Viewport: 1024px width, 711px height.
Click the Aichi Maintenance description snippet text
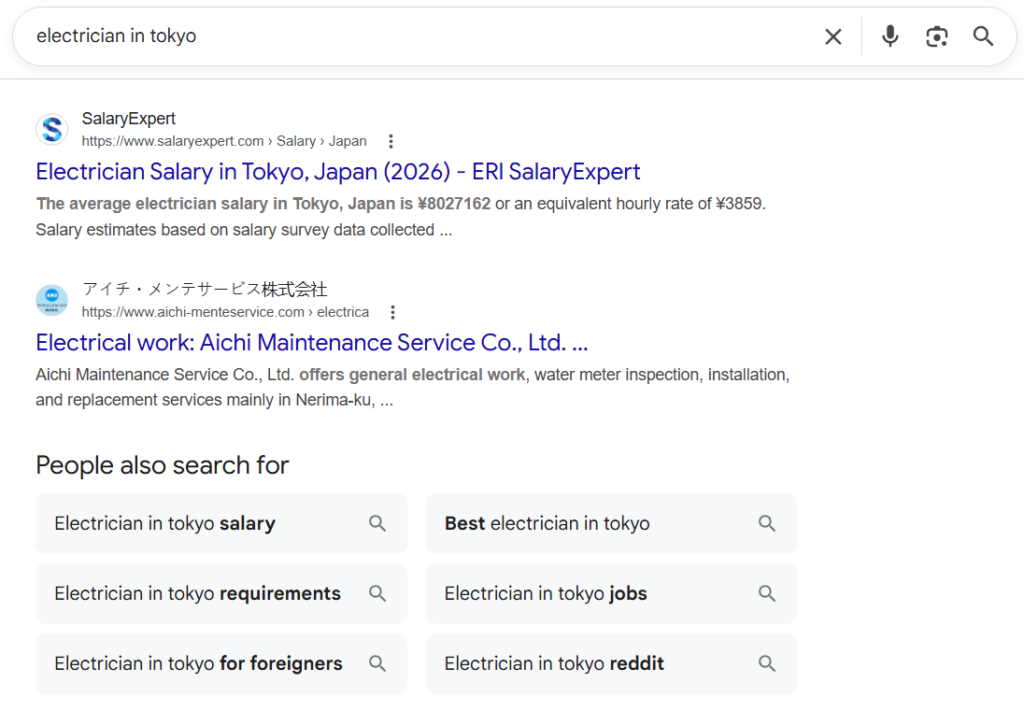(x=413, y=387)
